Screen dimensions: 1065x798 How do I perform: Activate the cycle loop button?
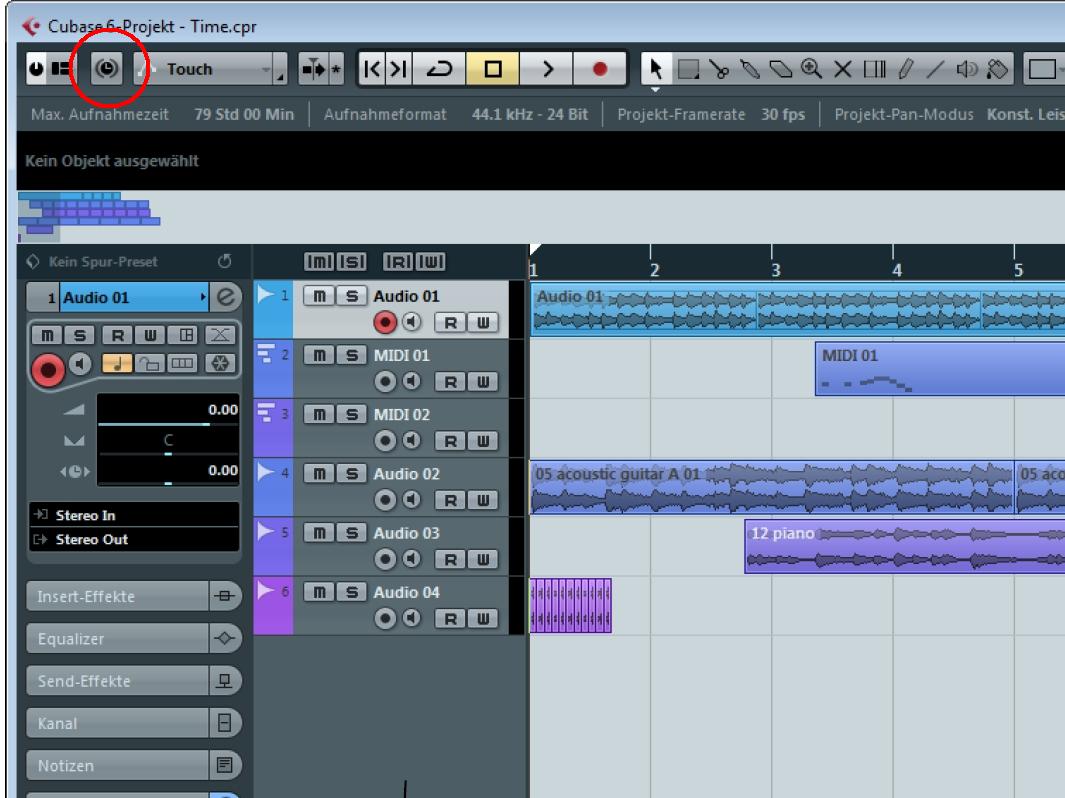439,69
